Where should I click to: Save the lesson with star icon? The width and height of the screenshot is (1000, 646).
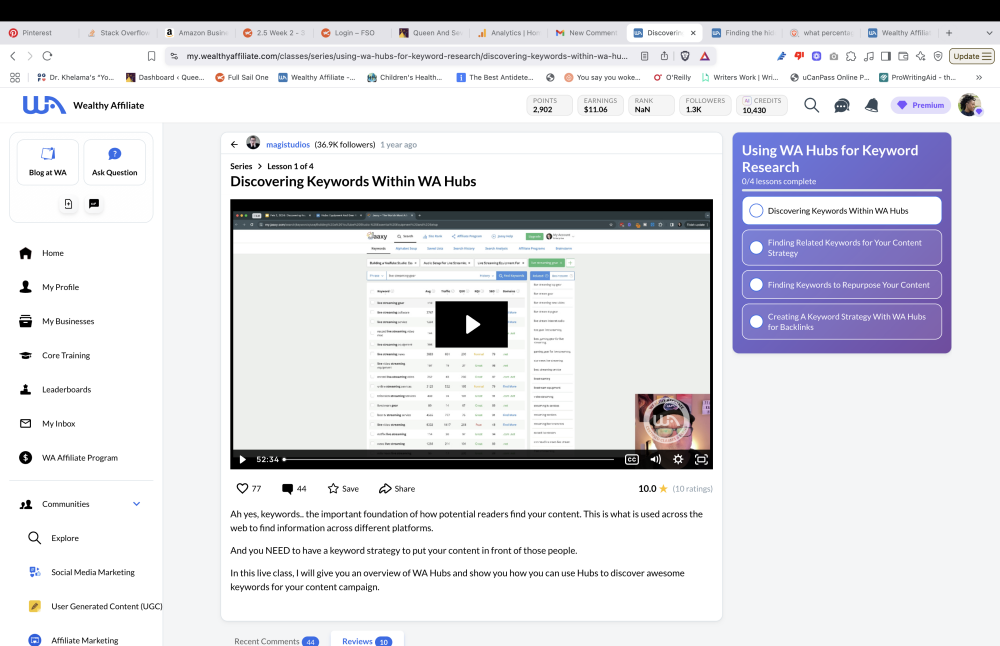point(343,488)
